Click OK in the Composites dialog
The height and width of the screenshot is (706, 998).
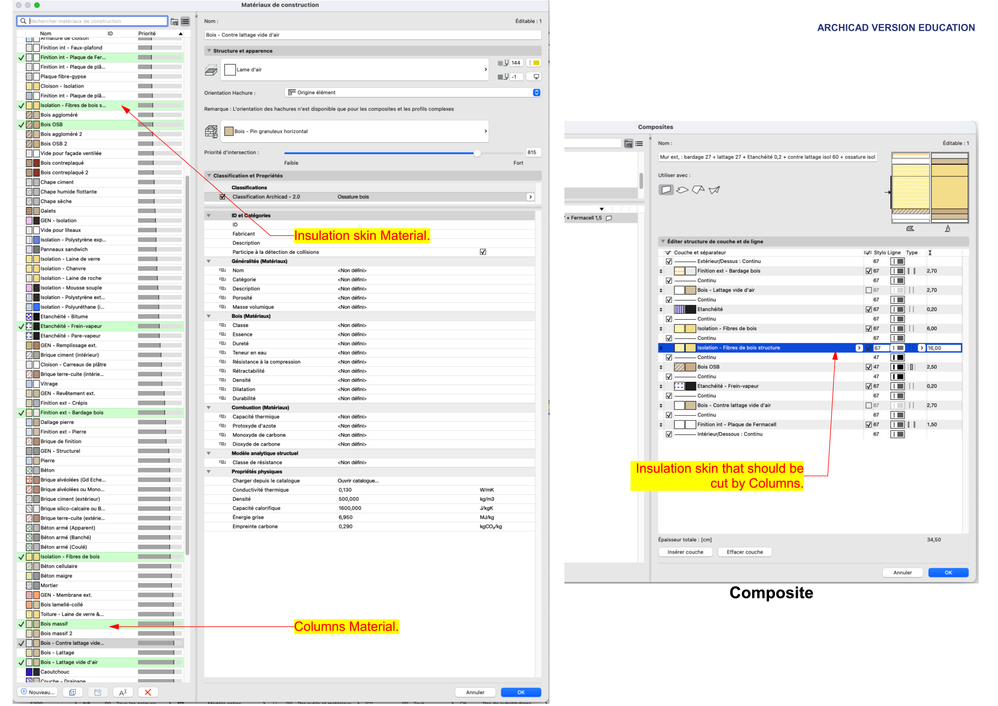pos(948,572)
